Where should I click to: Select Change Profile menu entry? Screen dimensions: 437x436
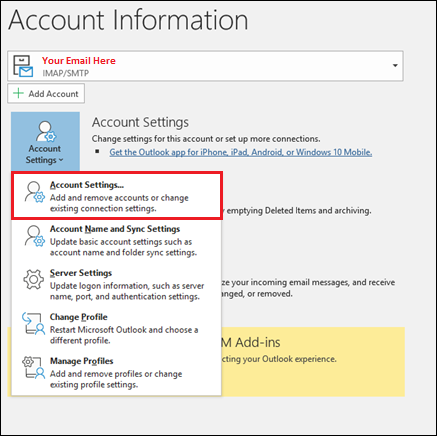pos(116,328)
